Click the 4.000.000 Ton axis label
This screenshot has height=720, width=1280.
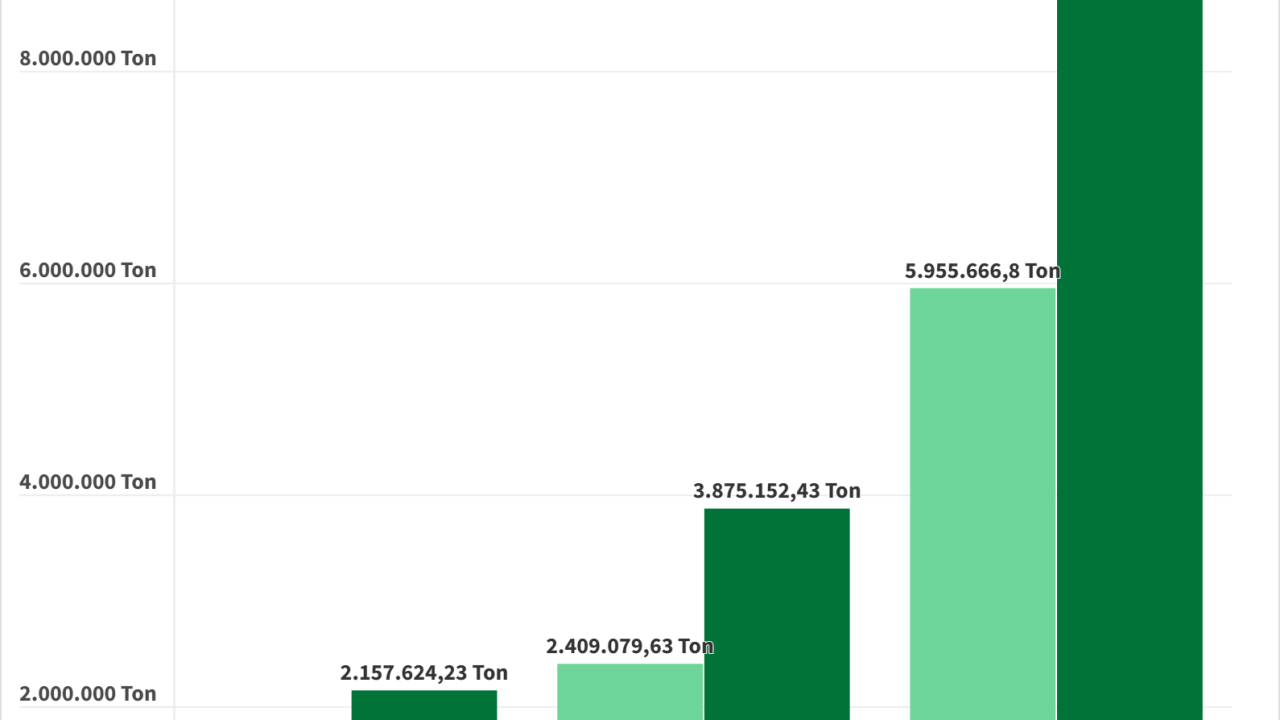(x=88, y=482)
